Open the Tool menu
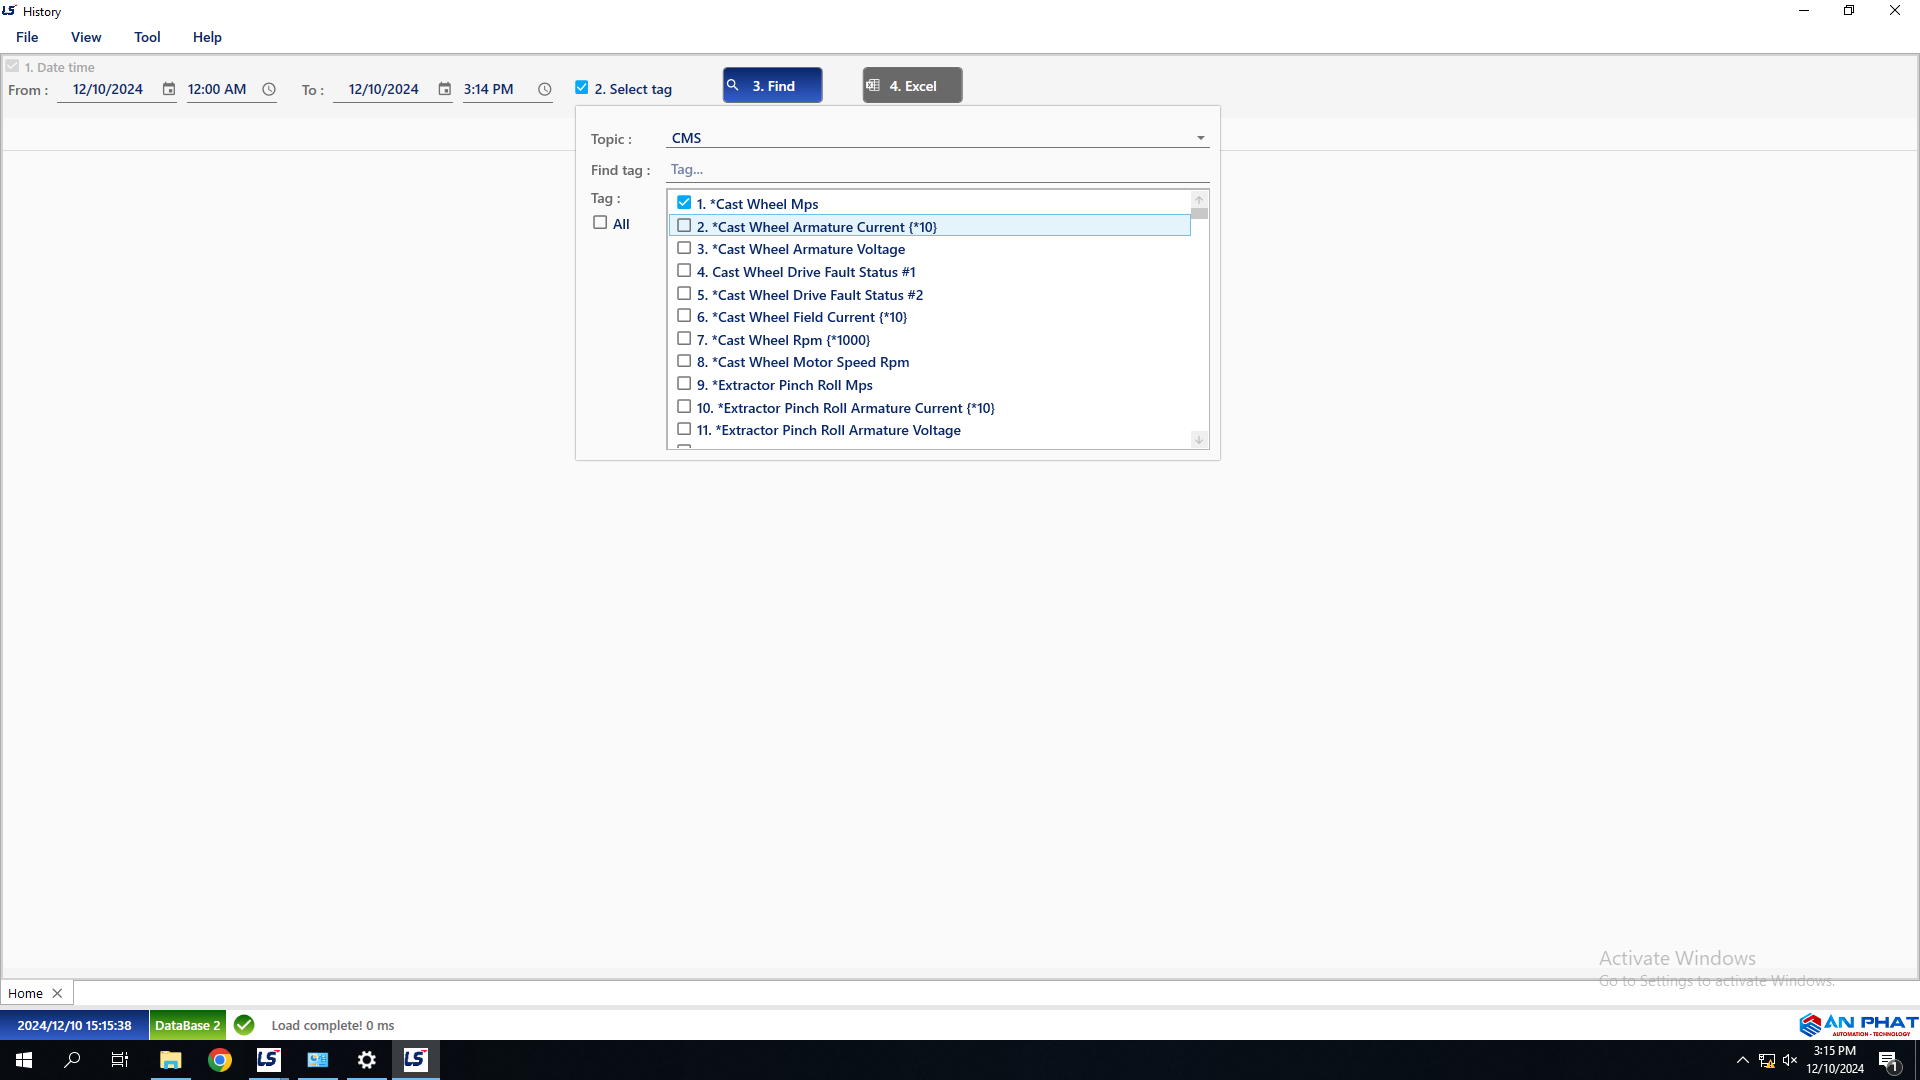1920x1080 pixels. pos(147,37)
